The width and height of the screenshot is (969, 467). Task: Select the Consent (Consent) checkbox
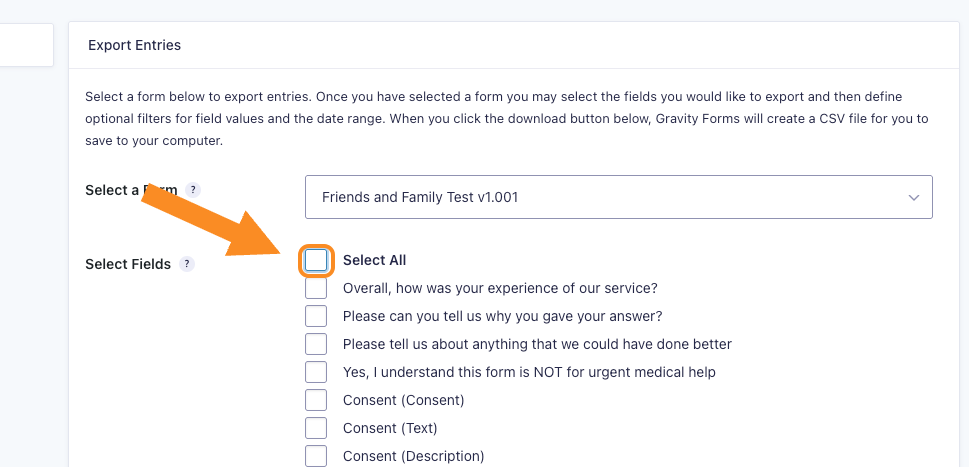pyautogui.click(x=316, y=400)
